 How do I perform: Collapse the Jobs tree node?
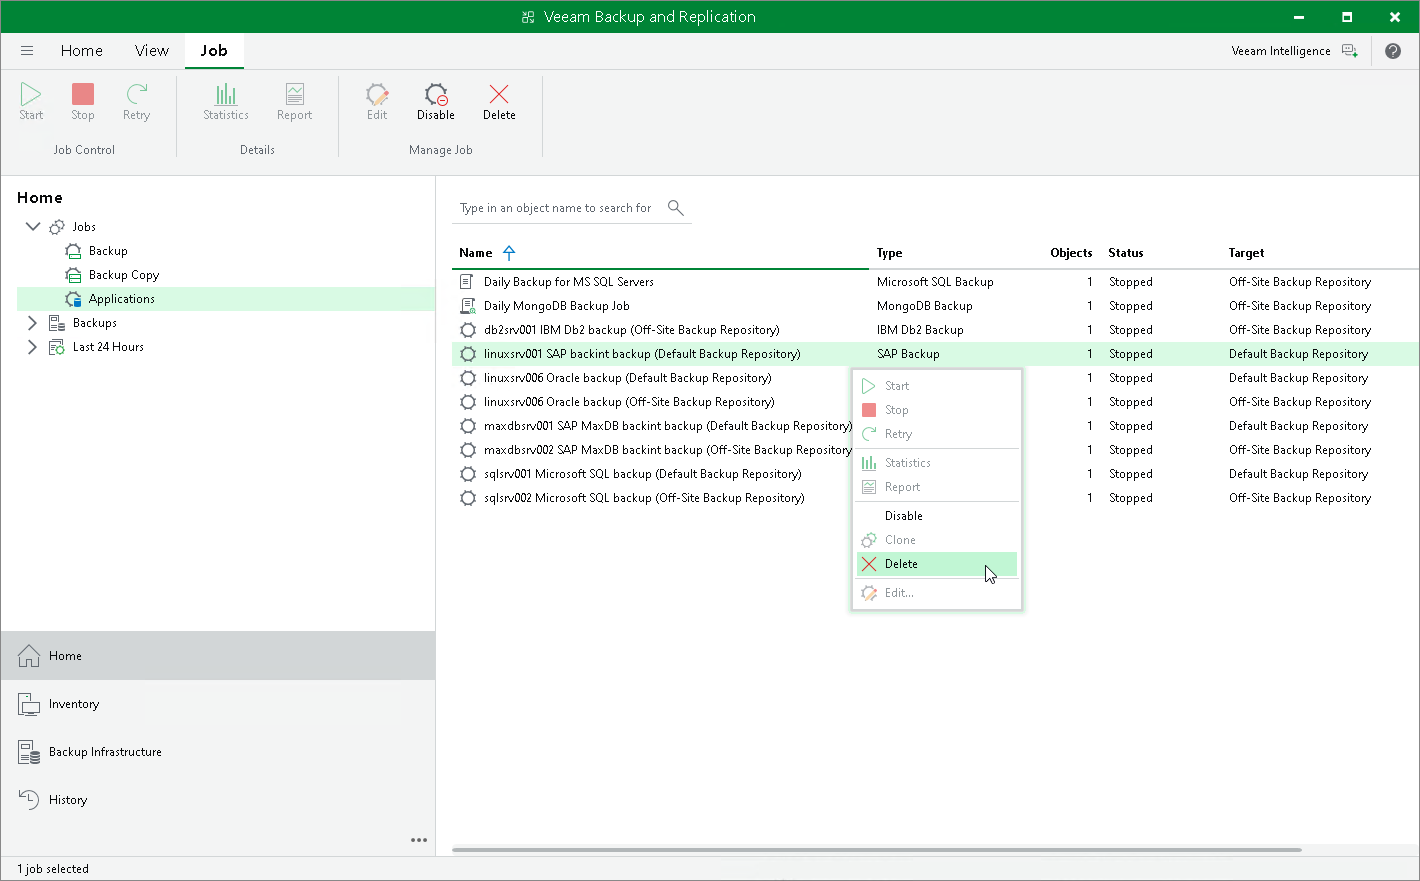[33, 227]
